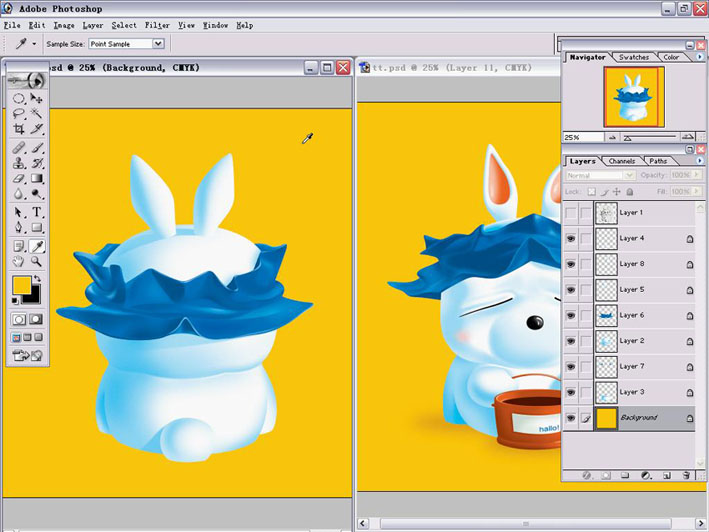Hide Layer 6 eye icon
This screenshot has width=709, height=532.
coord(571,315)
